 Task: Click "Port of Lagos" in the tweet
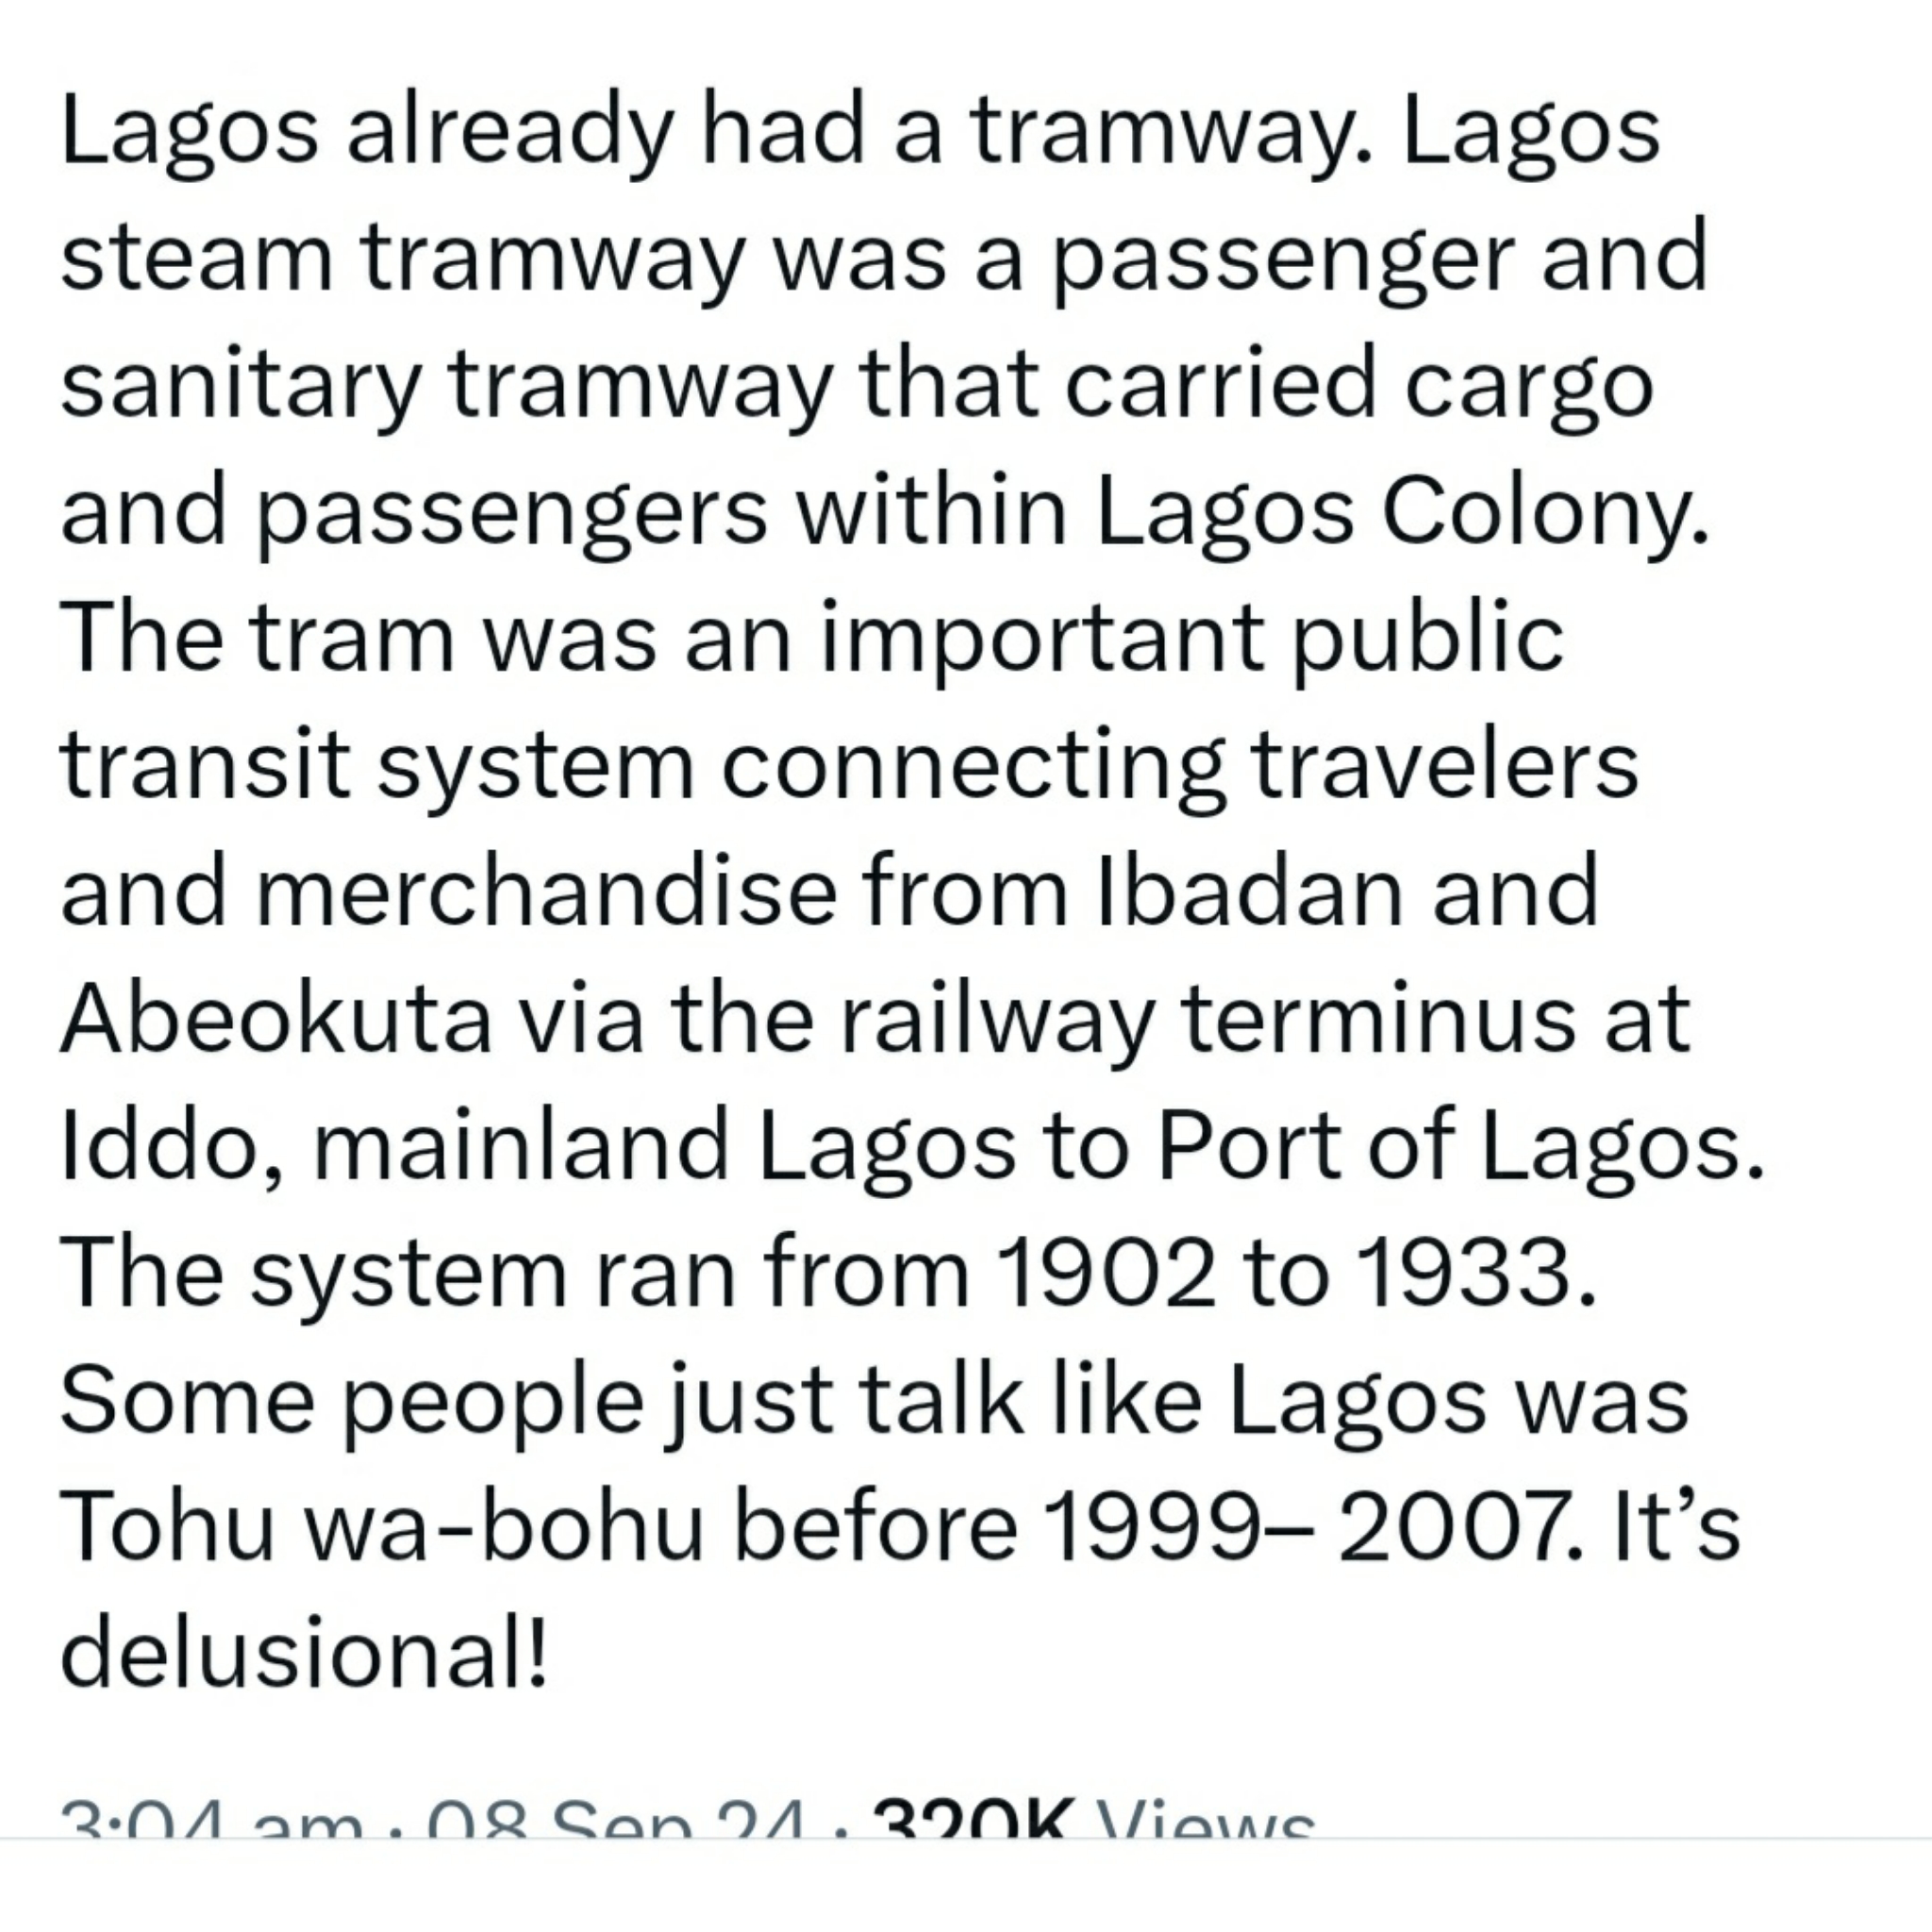[1458, 1146]
